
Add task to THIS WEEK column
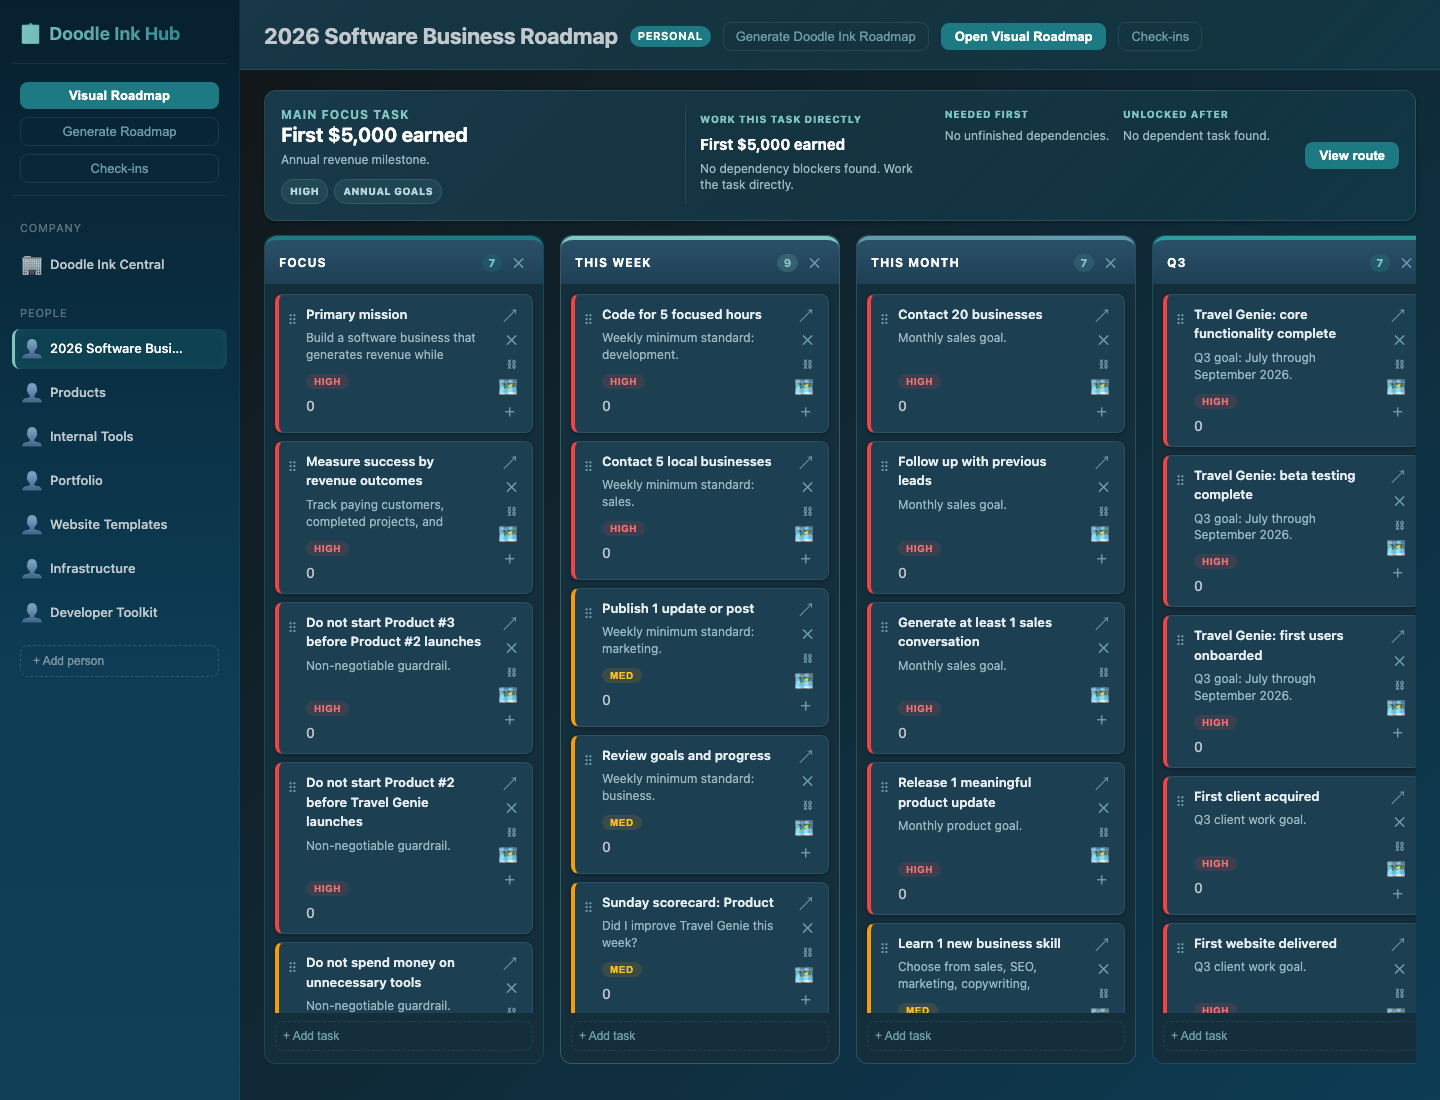coord(700,1036)
